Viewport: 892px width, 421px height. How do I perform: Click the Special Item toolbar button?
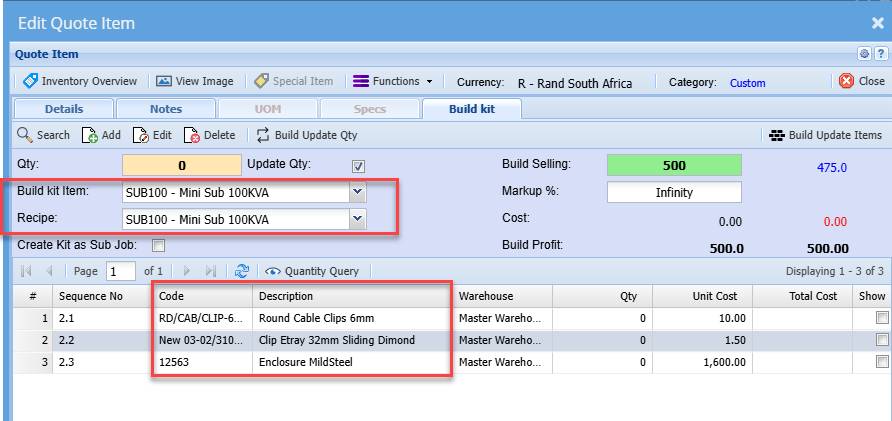[x=294, y=81]
